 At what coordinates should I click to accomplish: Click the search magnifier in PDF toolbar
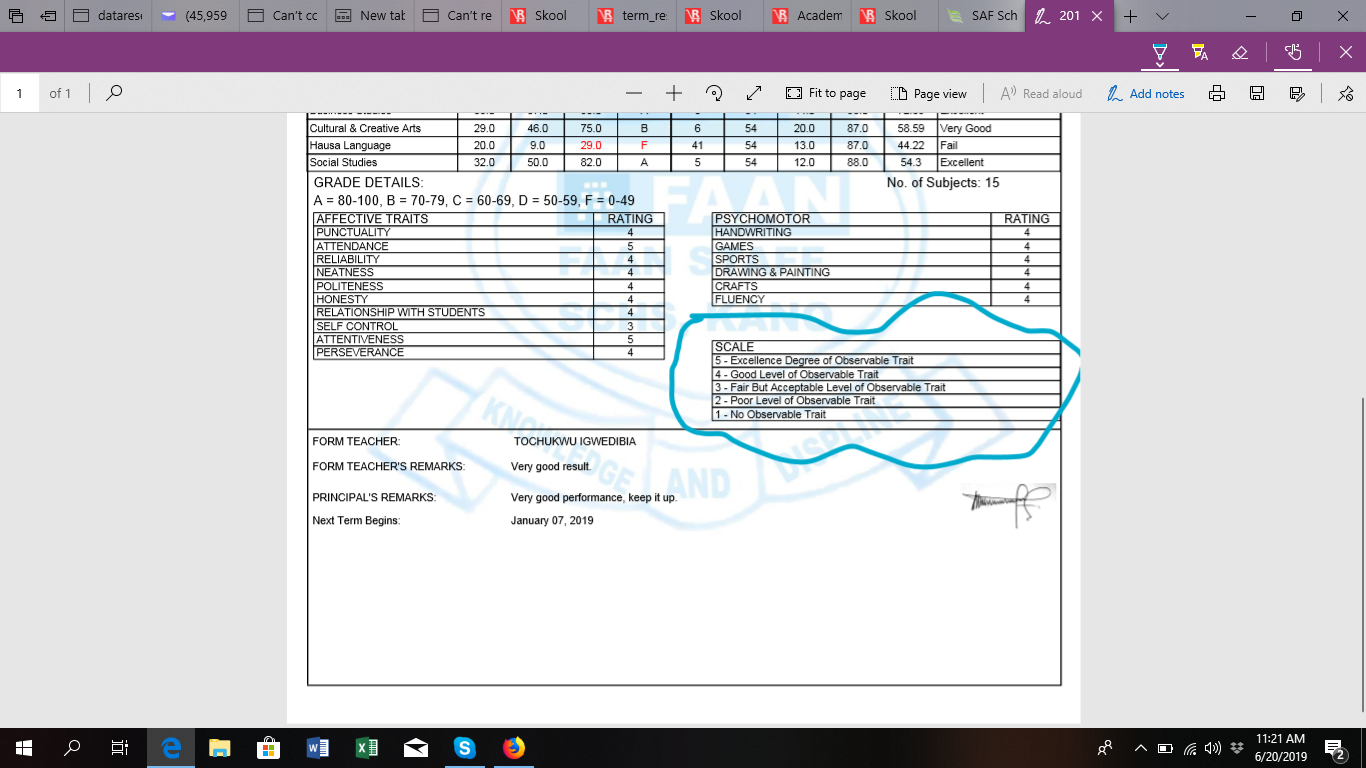click(x=115, y=93)
